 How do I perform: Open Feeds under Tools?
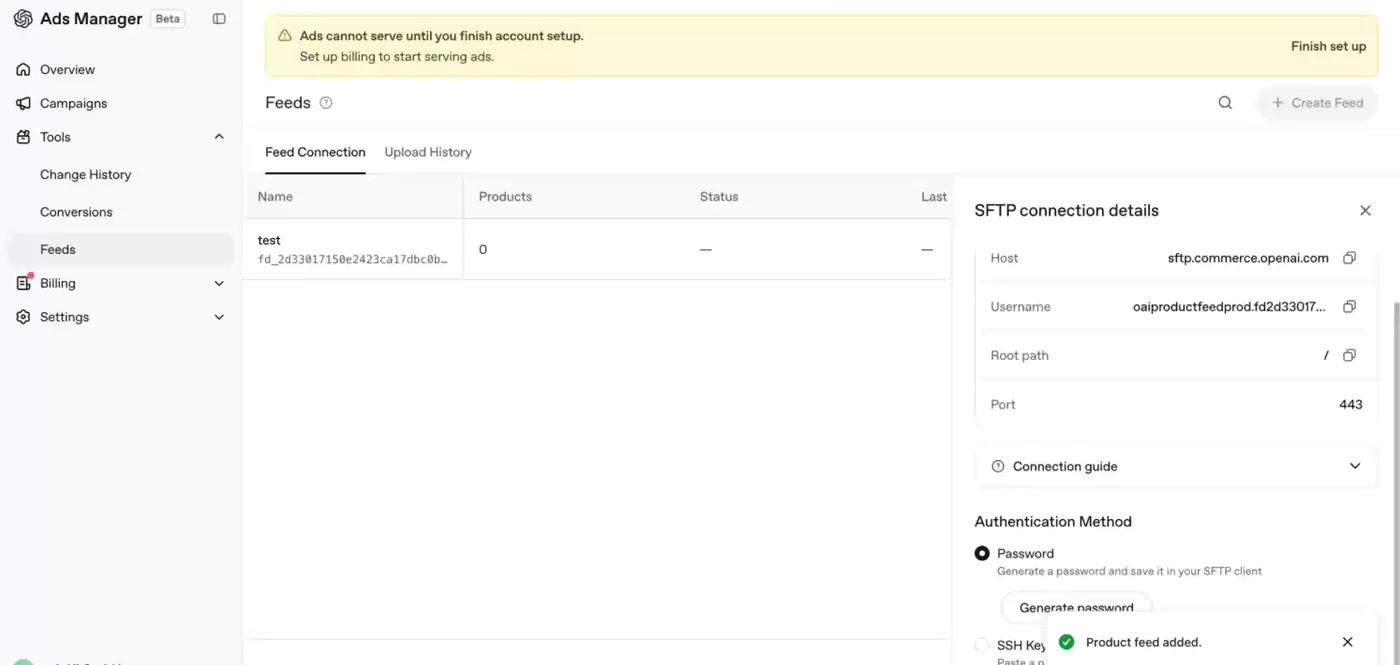[x=121, y=250]
